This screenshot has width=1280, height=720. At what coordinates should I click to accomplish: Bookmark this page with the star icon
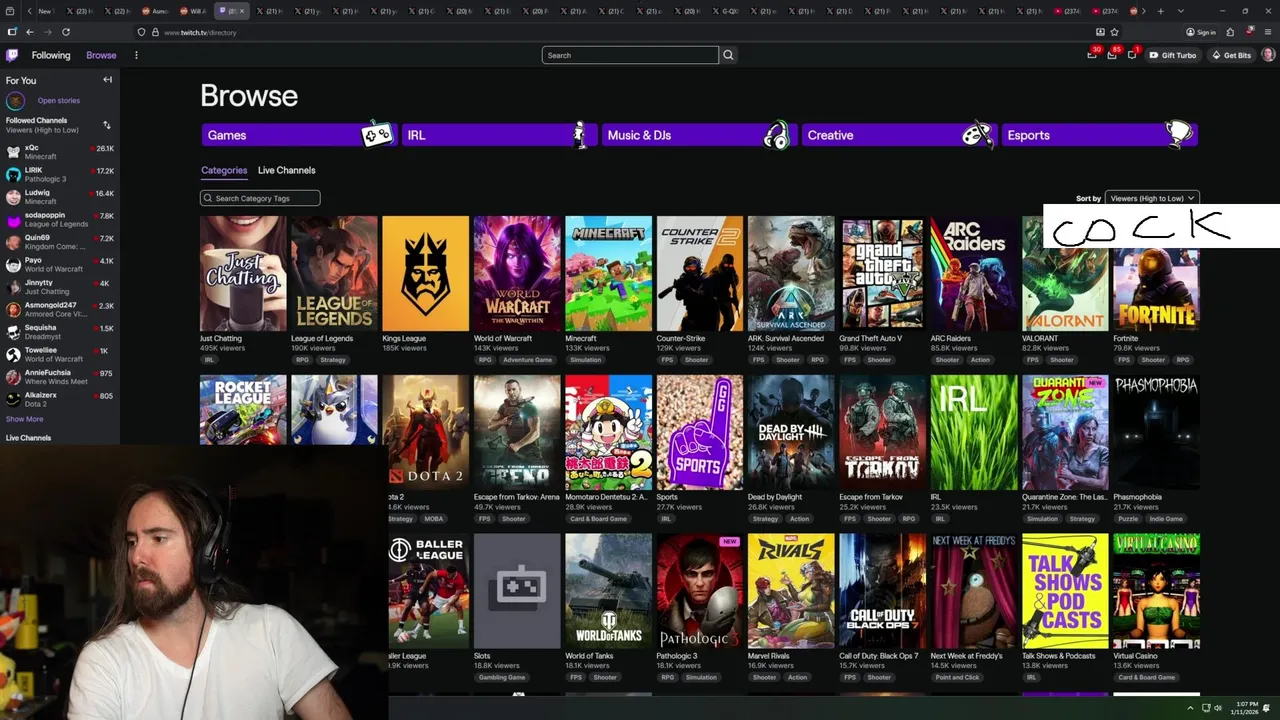click(1114, 32)
